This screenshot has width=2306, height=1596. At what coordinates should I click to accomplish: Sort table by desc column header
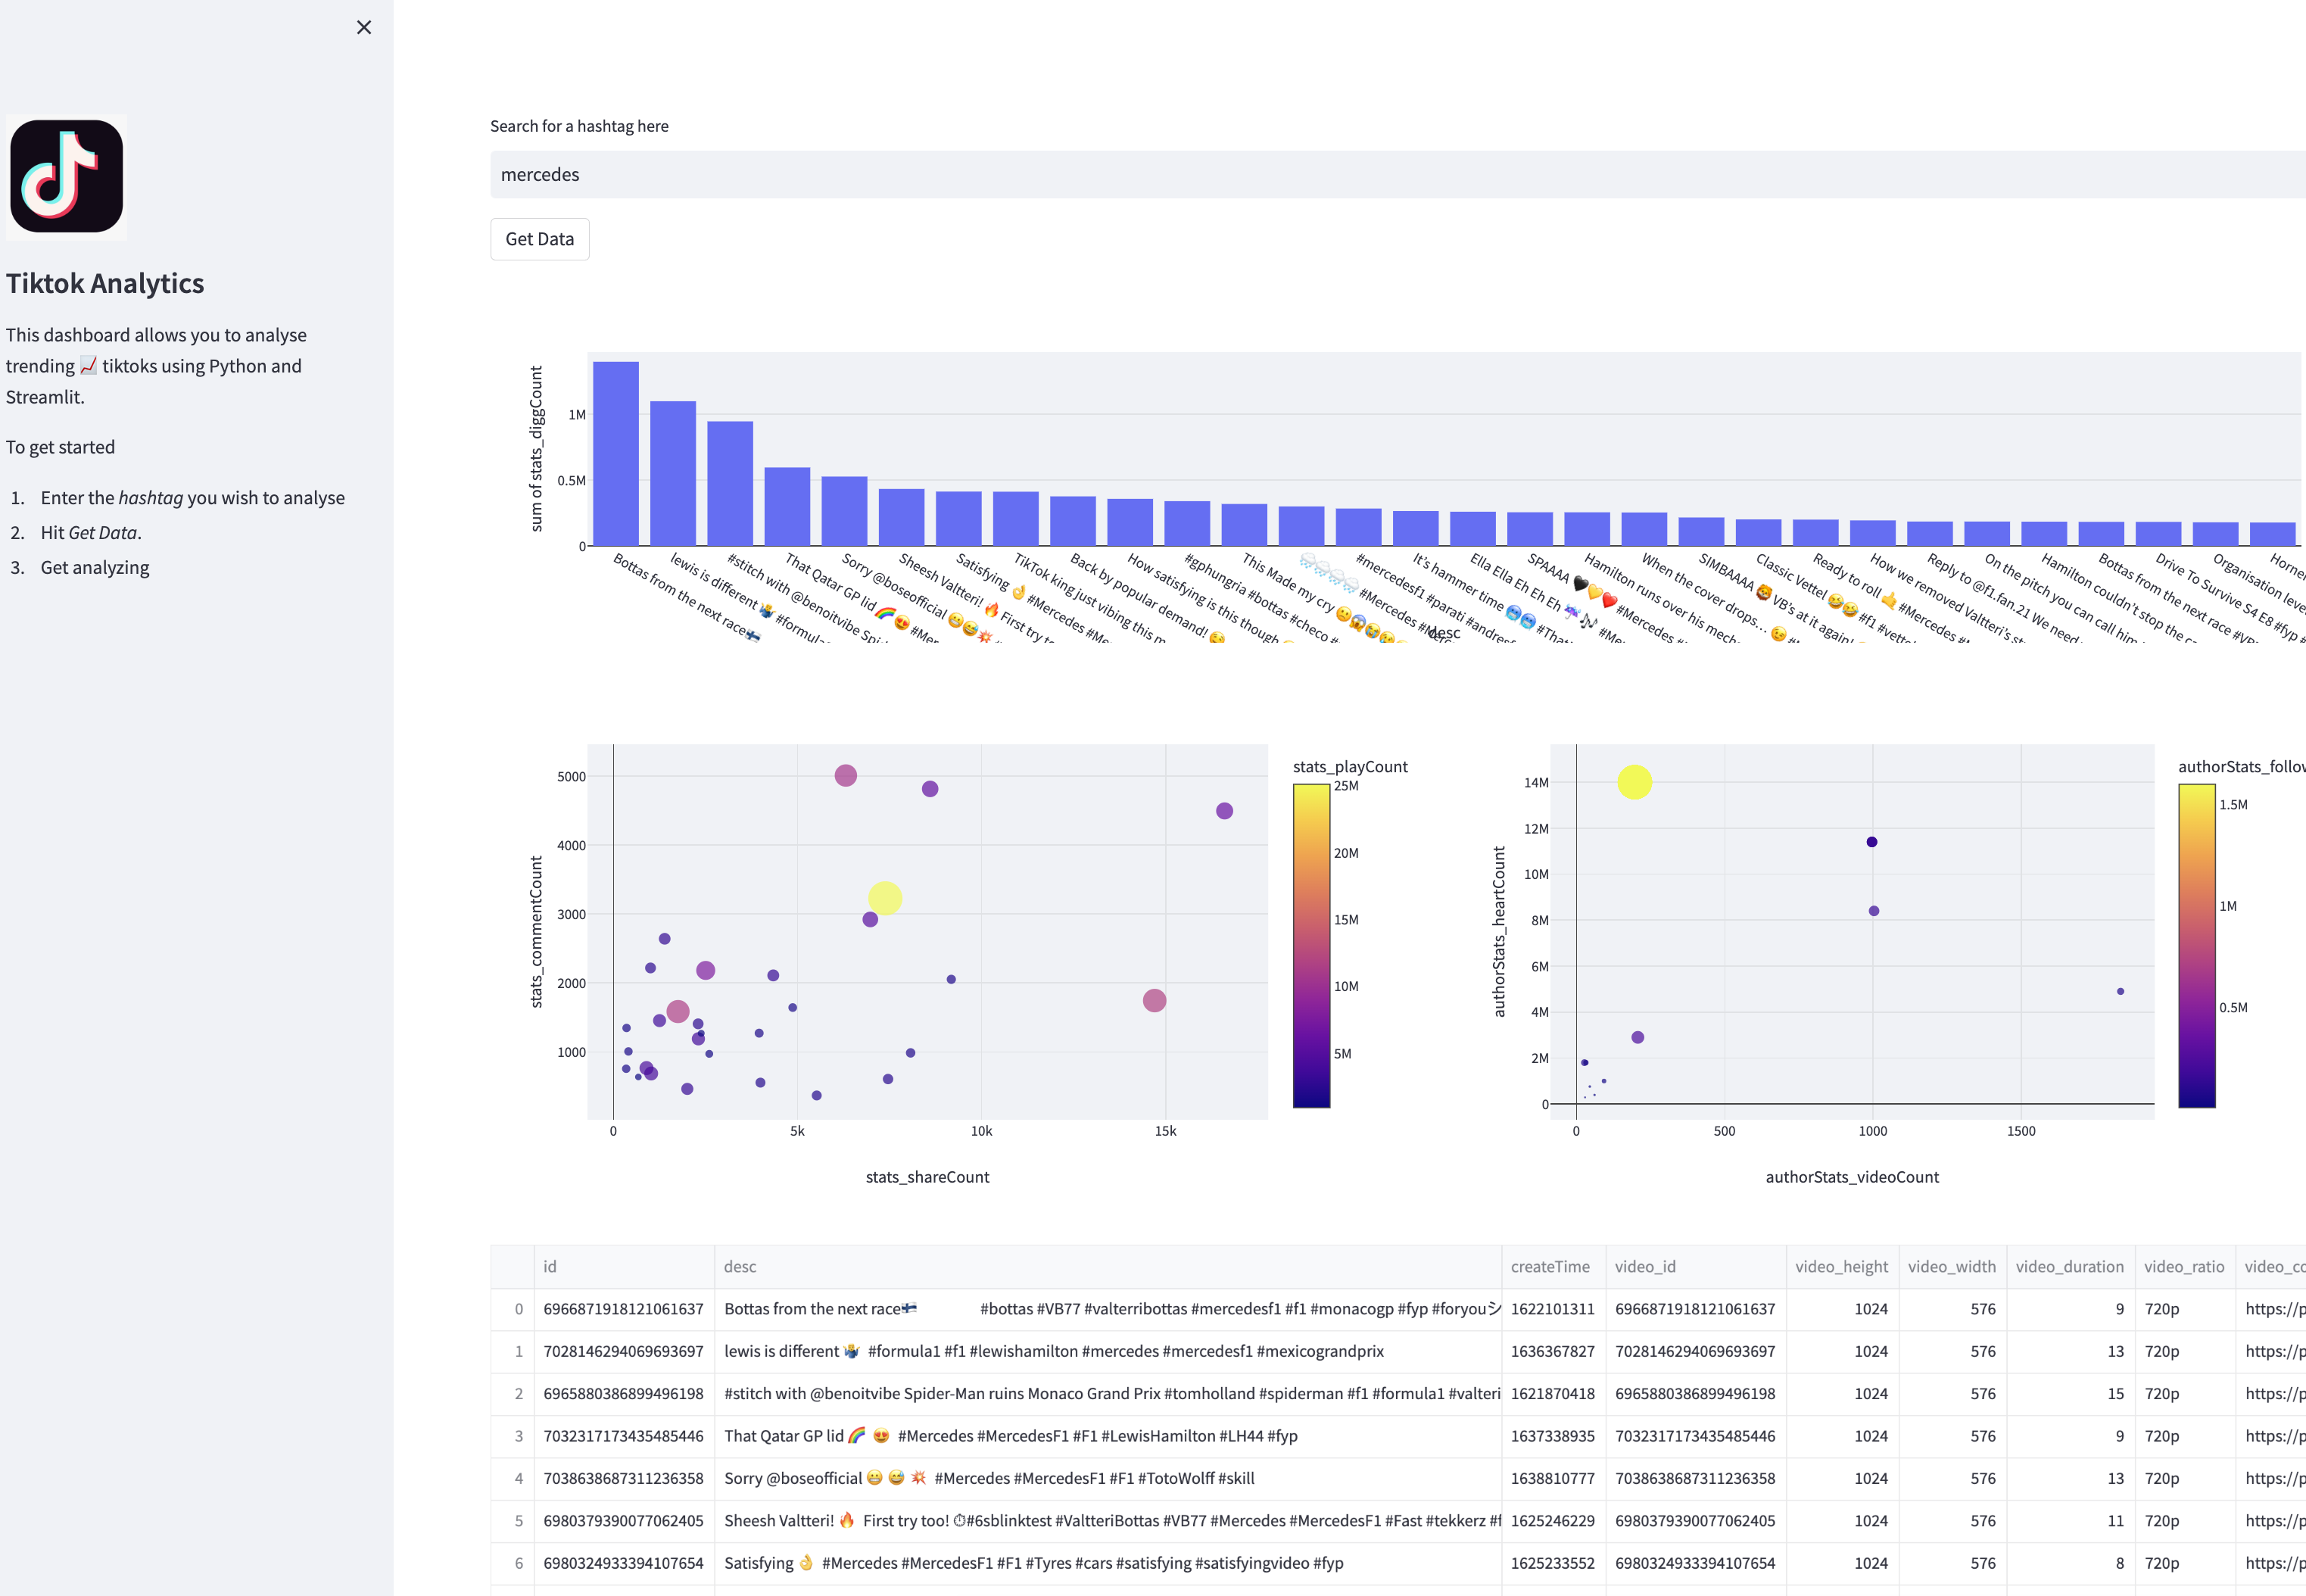[1108, 1266]
